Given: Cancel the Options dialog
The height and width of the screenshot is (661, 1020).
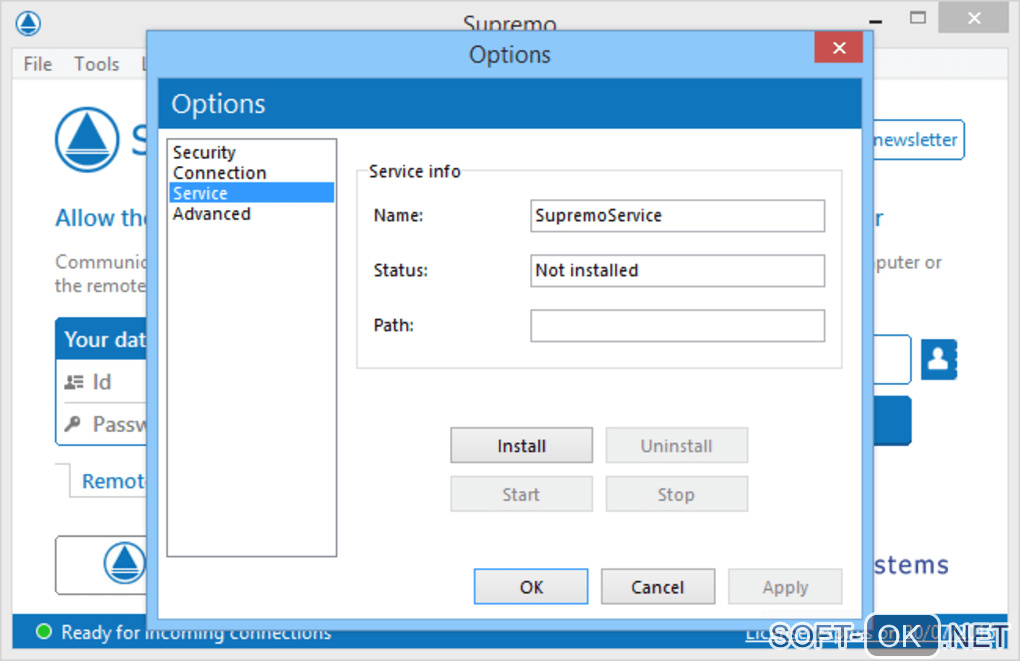Looking at the screenshot, I should coord(658,587).
